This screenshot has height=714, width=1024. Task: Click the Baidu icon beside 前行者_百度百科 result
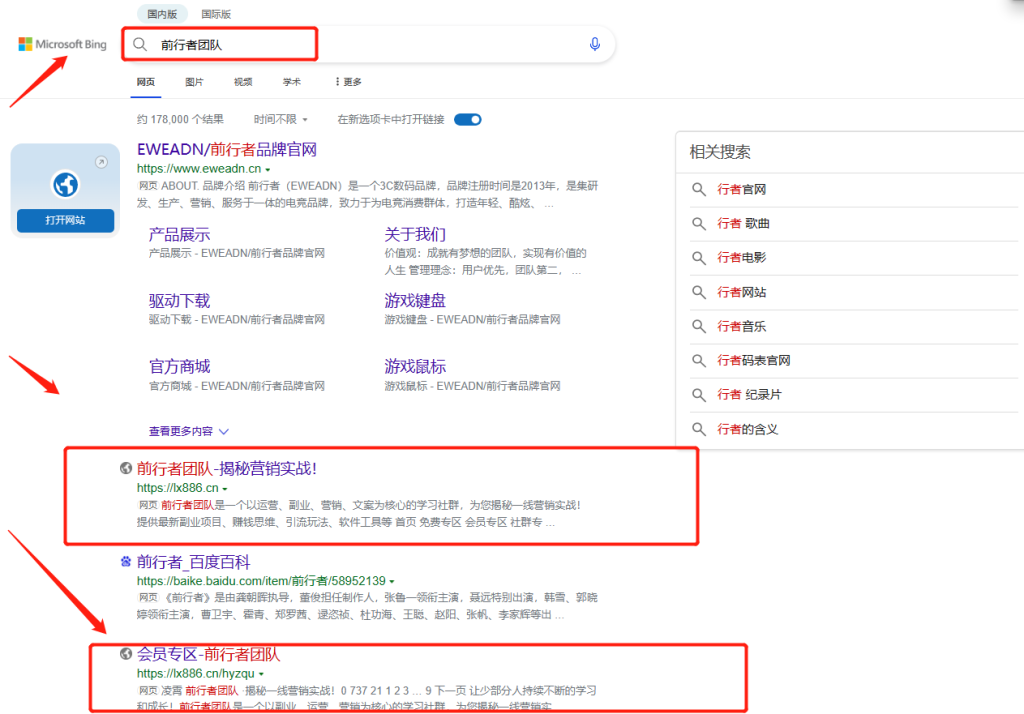[x=124, y=561]
